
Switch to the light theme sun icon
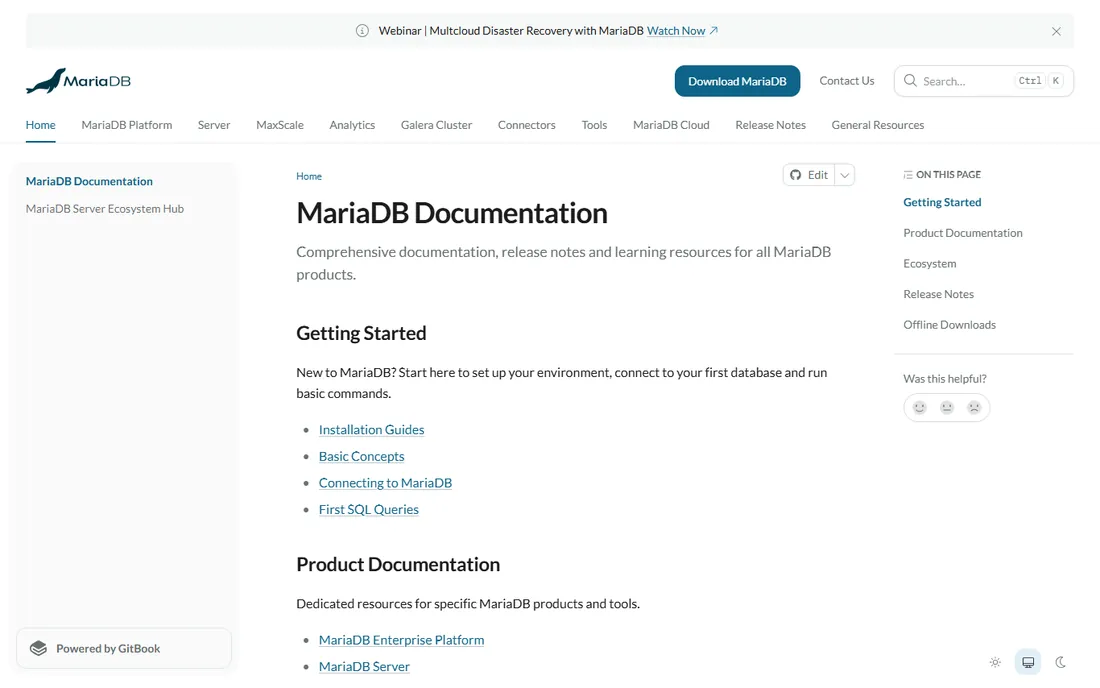pos(995,662)
